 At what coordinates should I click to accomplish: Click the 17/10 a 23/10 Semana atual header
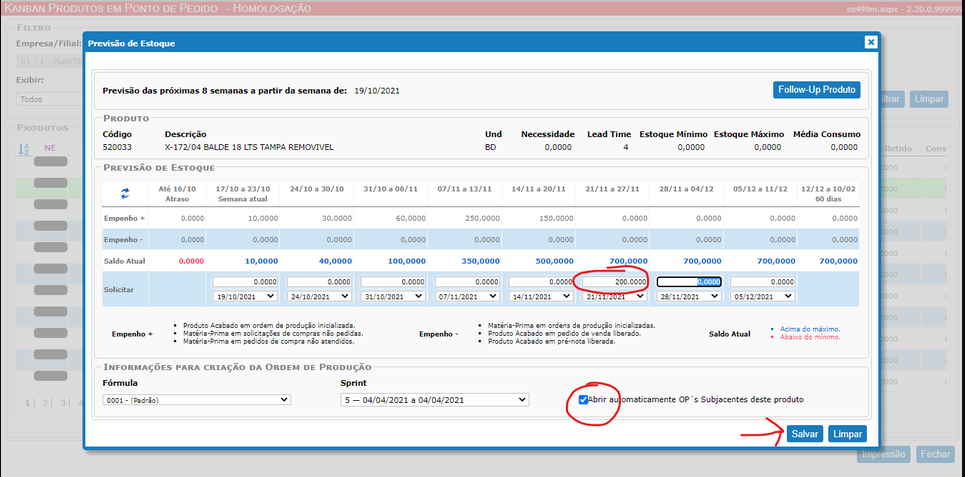242,194
